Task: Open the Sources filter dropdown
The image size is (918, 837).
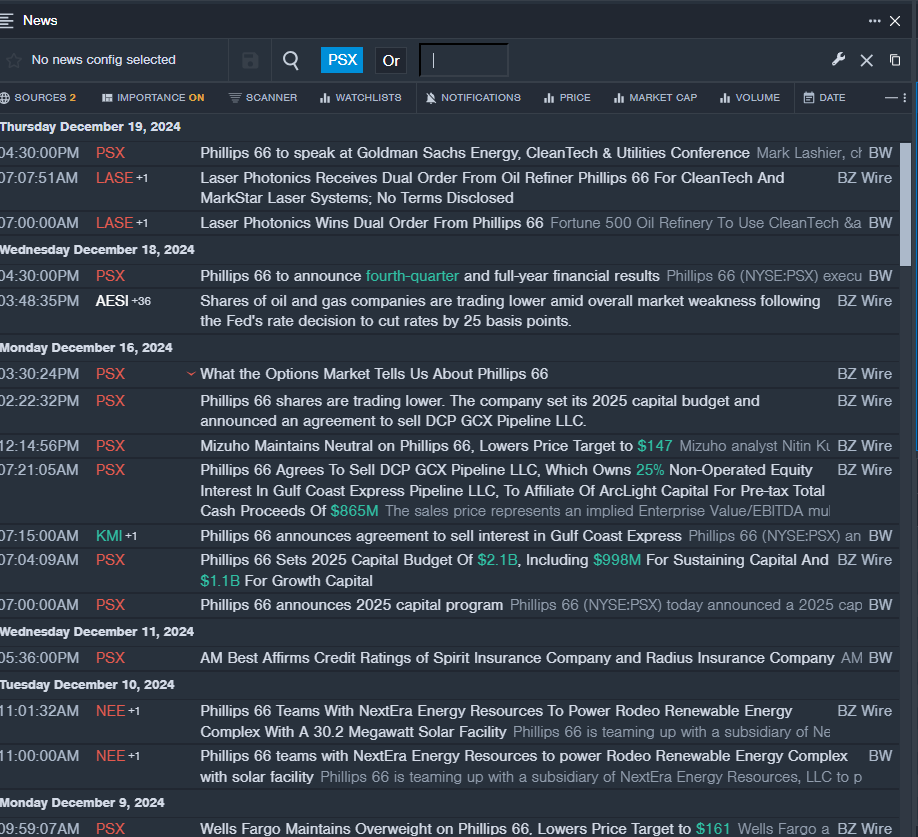Action: (x=39, y=98)
